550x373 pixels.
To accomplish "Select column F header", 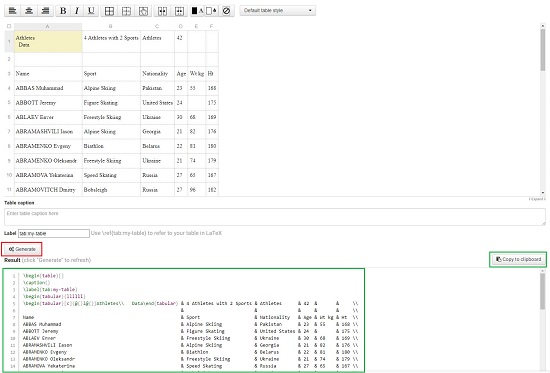I will click(x=212, y=26).
